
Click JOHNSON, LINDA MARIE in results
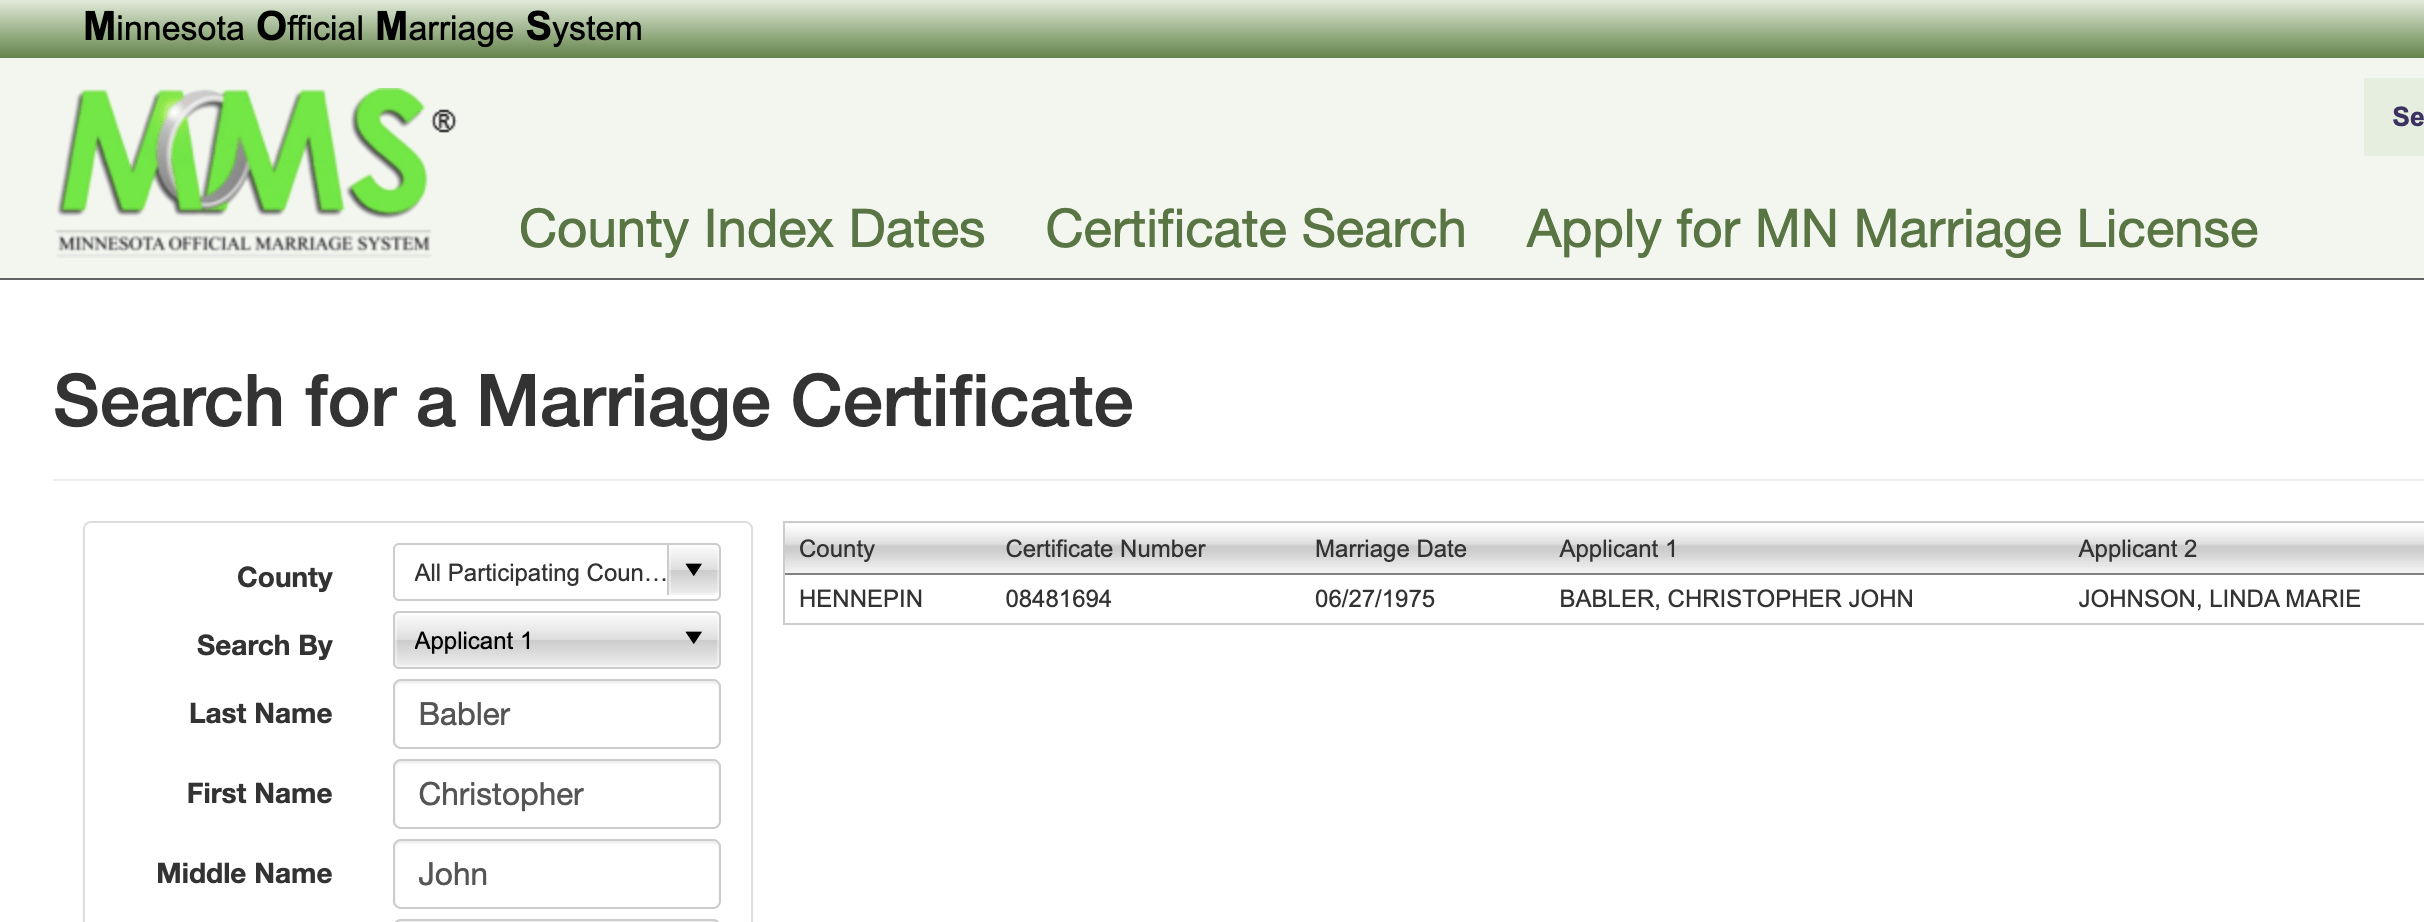click(x=2218, y=599)
